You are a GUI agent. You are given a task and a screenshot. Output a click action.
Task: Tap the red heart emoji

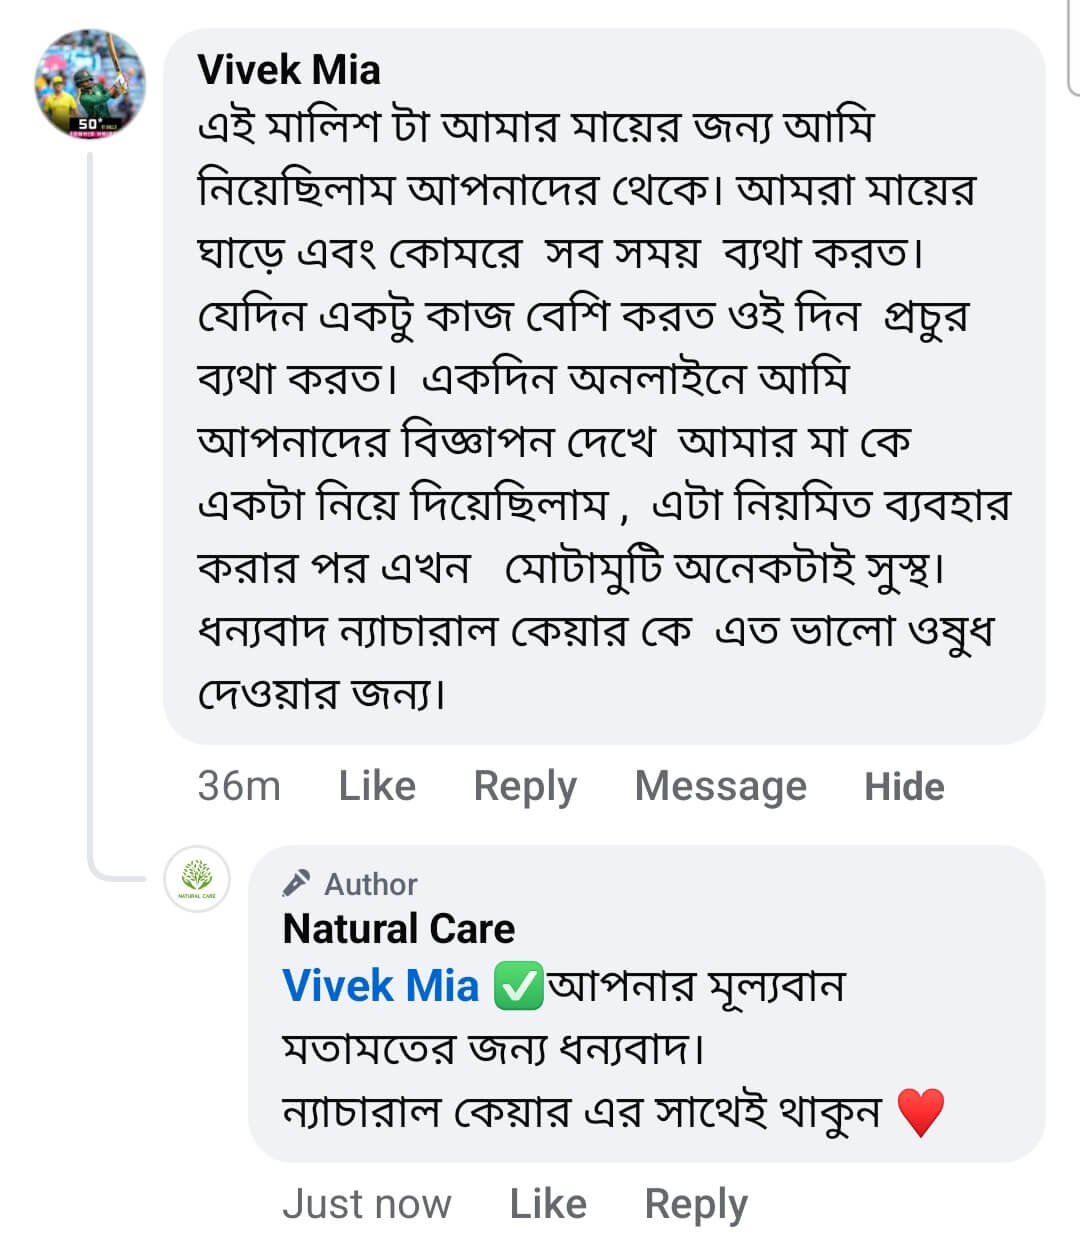click(920, 1113)
